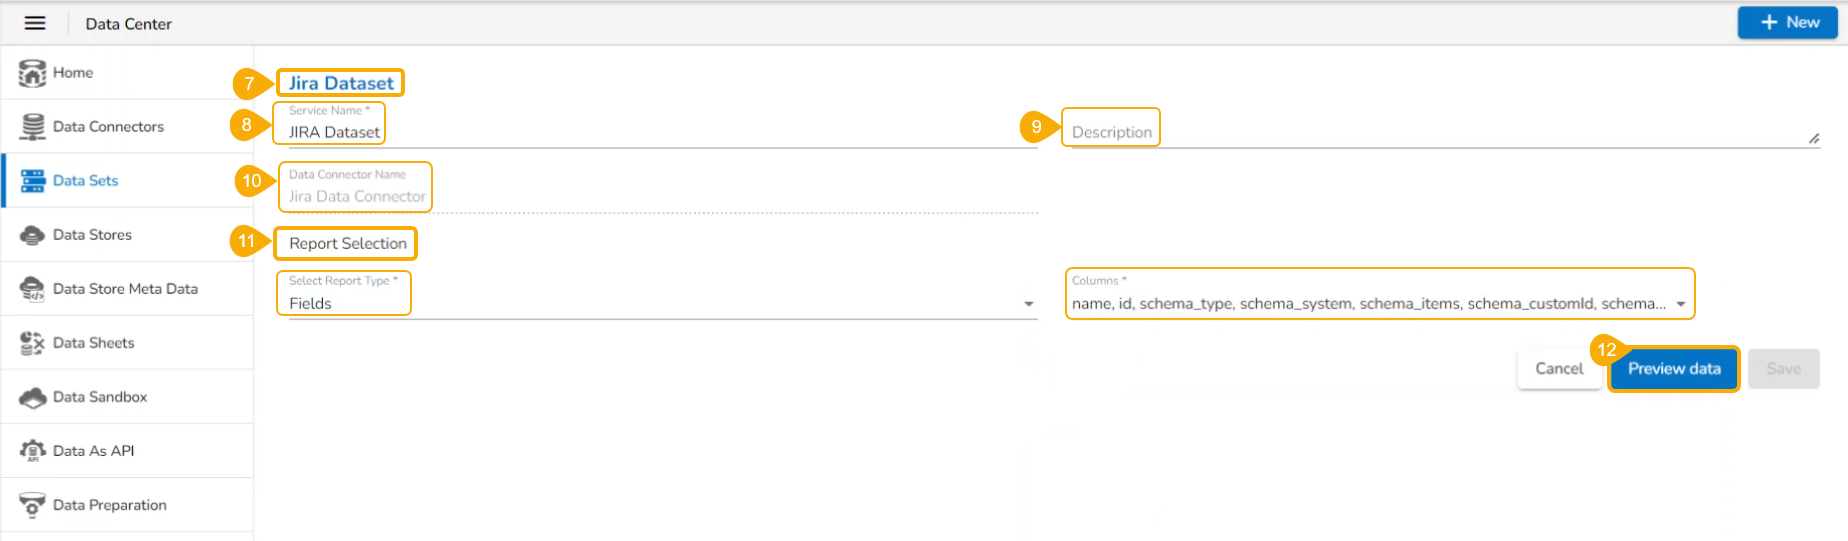This screenshot has height=541, width=1848.
Task: Click the Data Stores icon
Action: 33,235
